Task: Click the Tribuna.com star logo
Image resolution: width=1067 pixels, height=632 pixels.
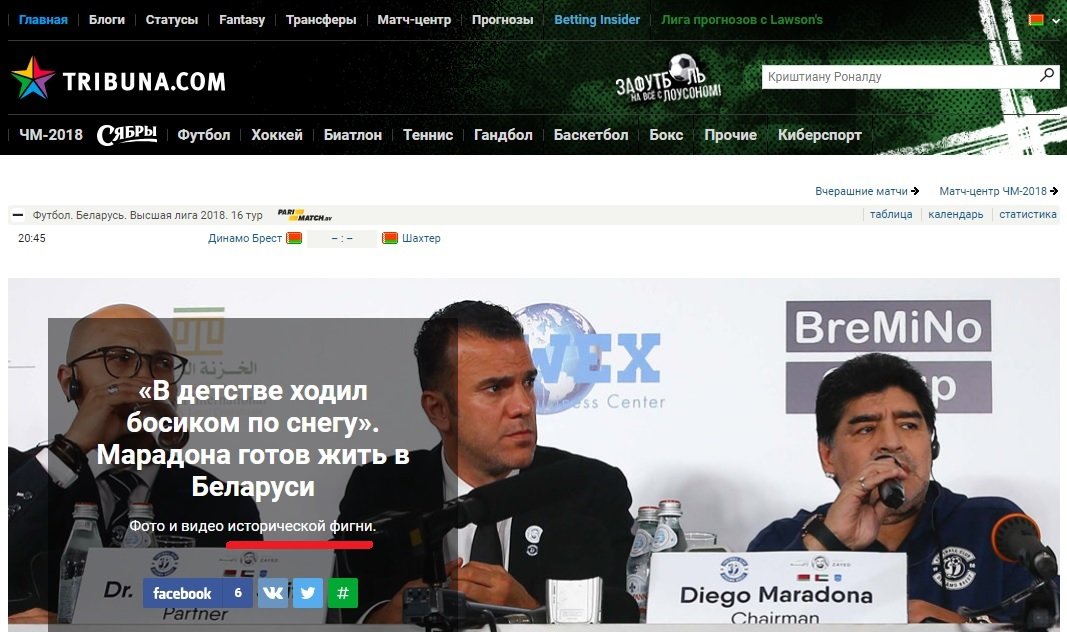Action: pos(33,78)
